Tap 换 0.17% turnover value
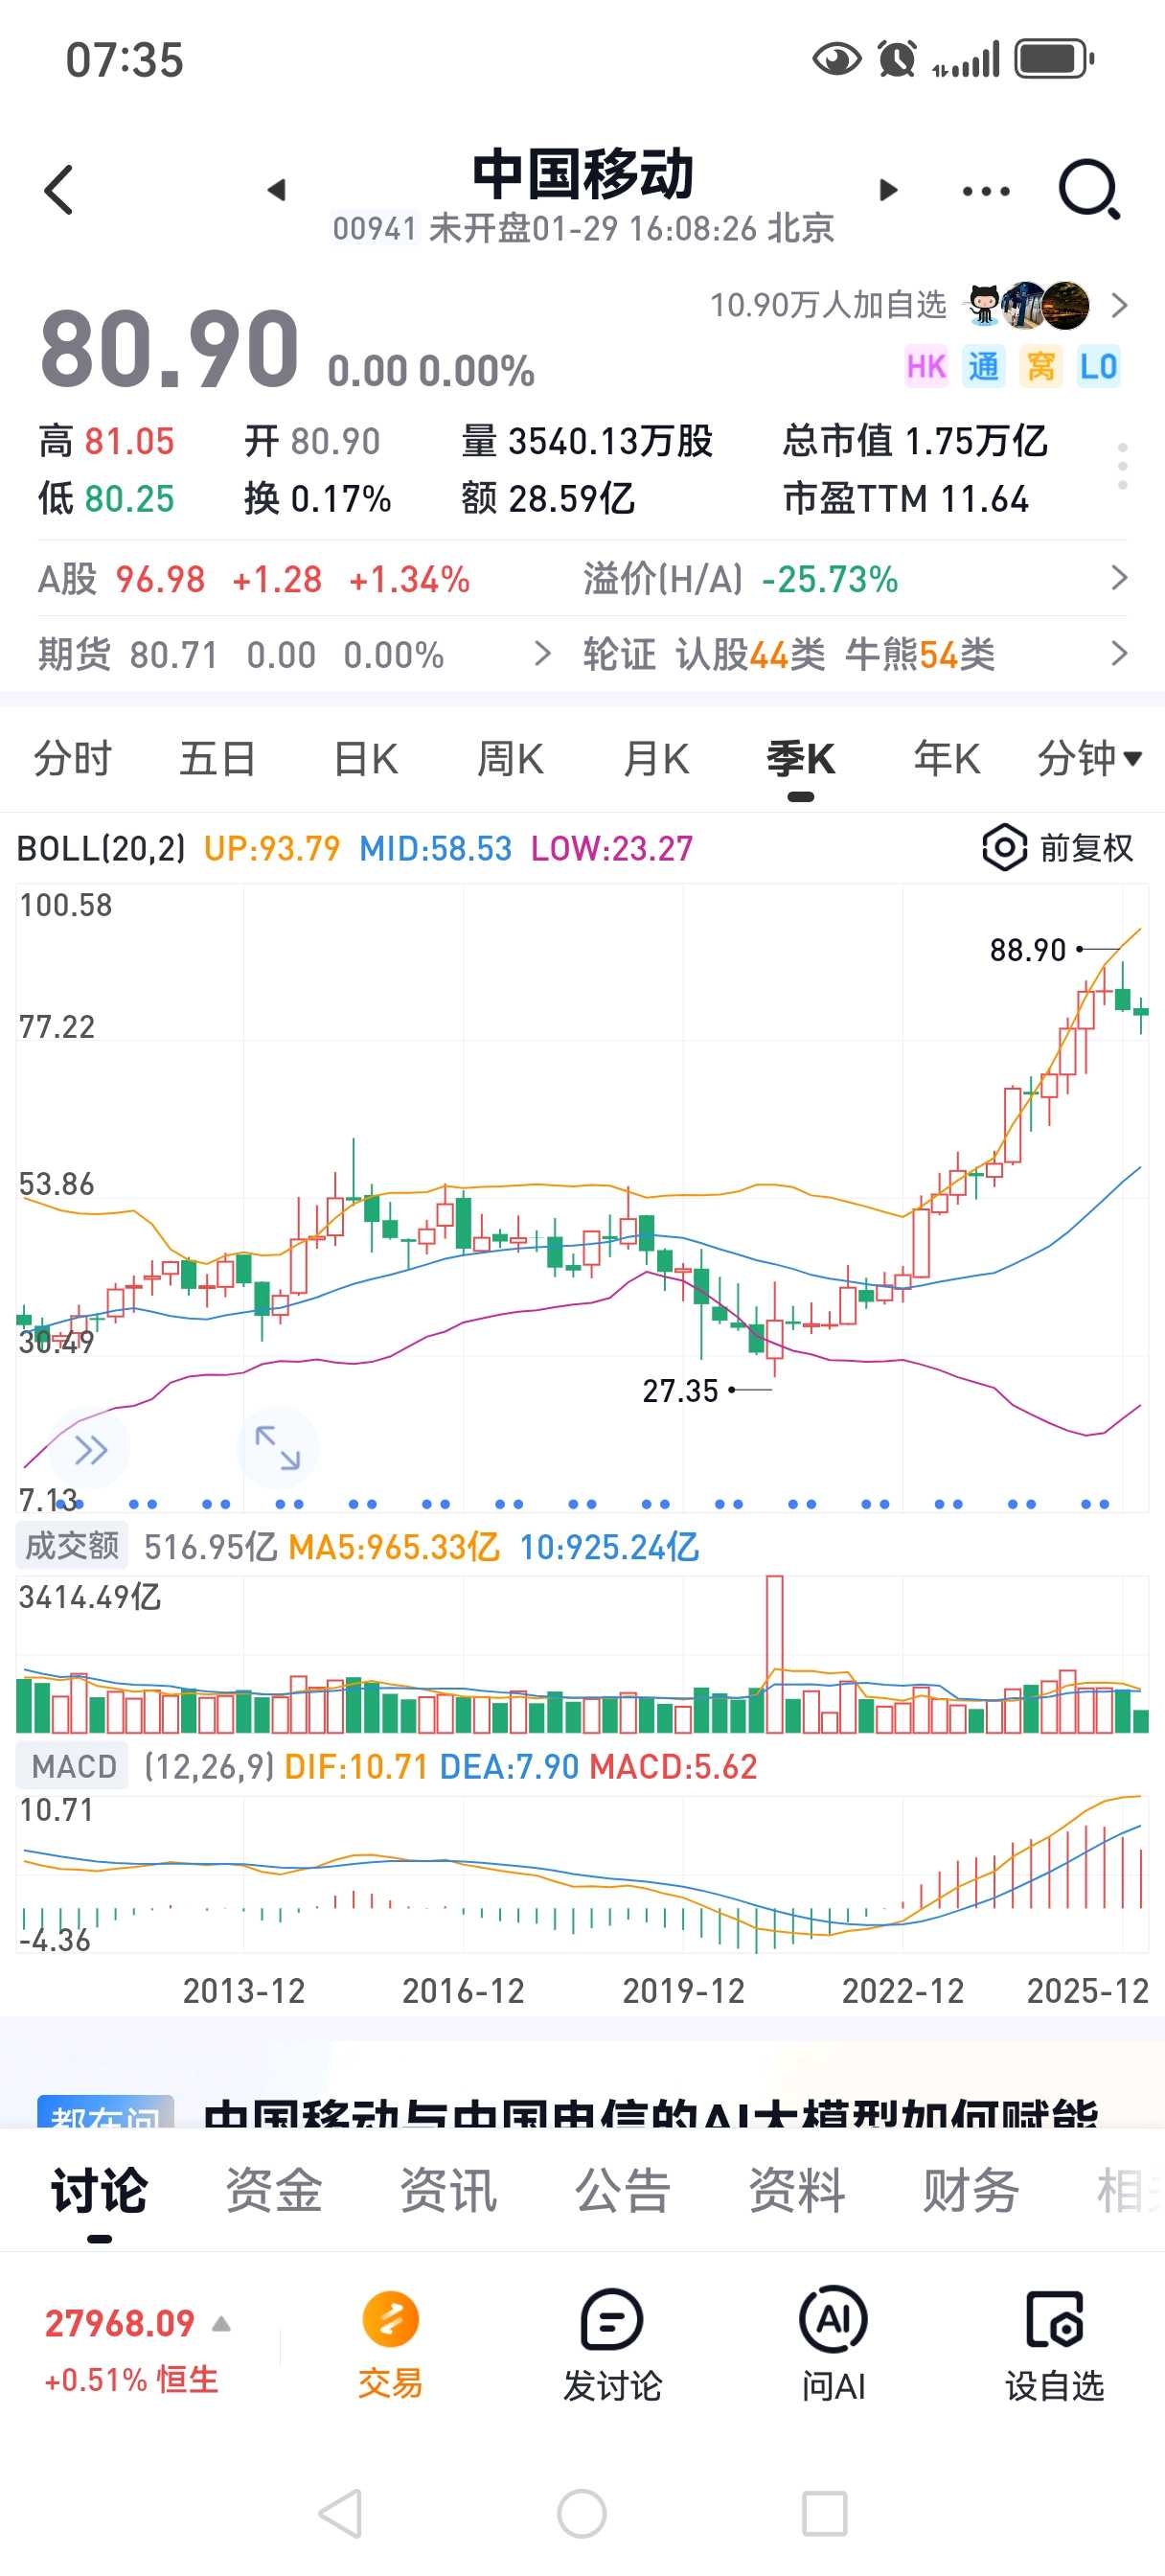The image size is (1165, 2576). 317,498
